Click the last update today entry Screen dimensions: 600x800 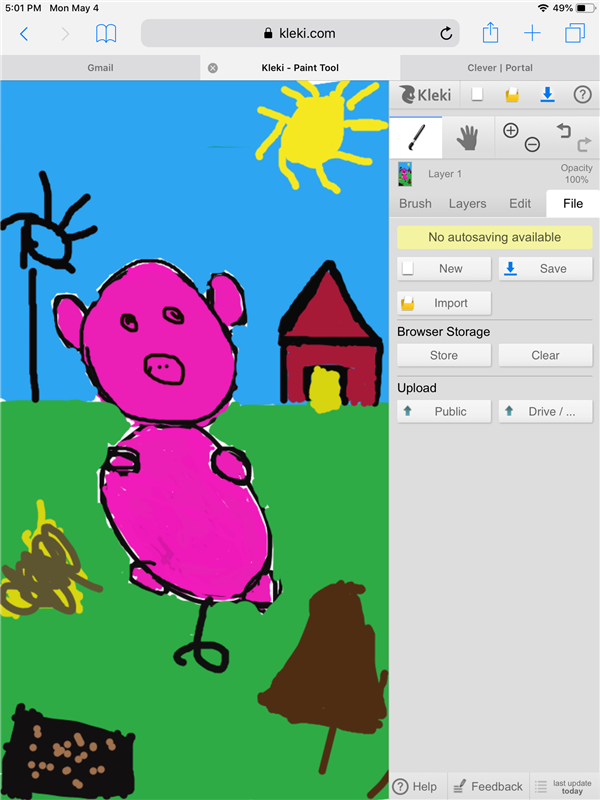564,787
